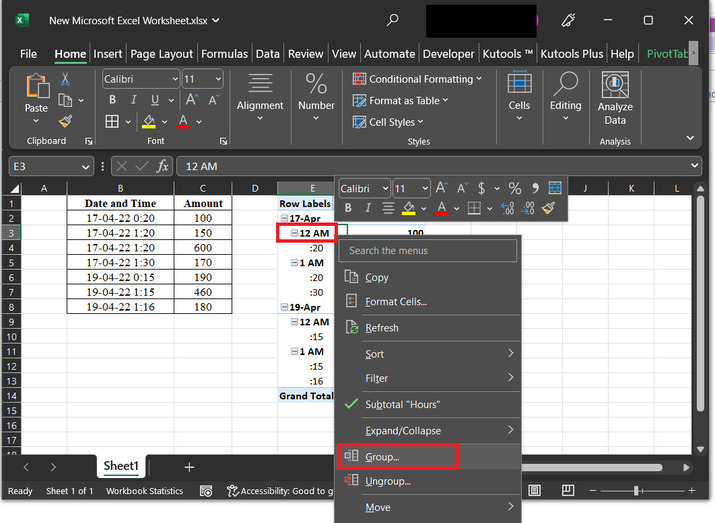The width and height of the screenshot is (715, 523).
Task: Toggle Bold in the ribbon Font group
Action: pyautogui.click(x=112, y=100)
